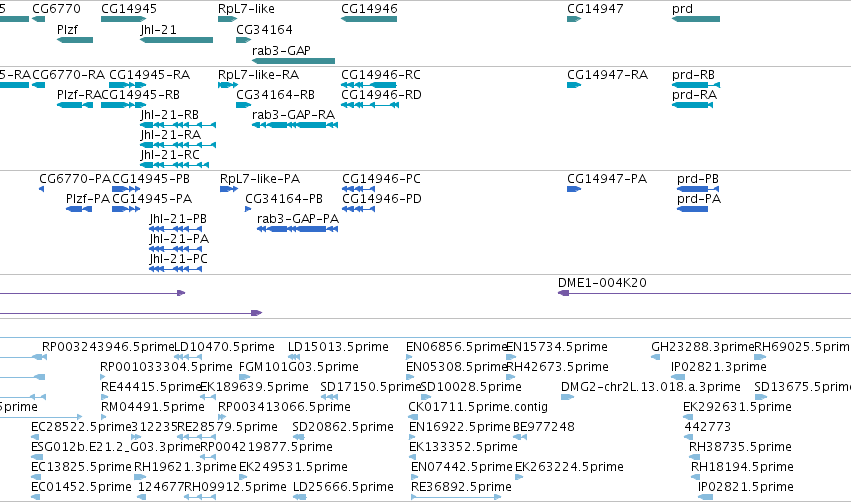
Task: Open transcript RpL7-like-RA
Action: click(258, 74)
